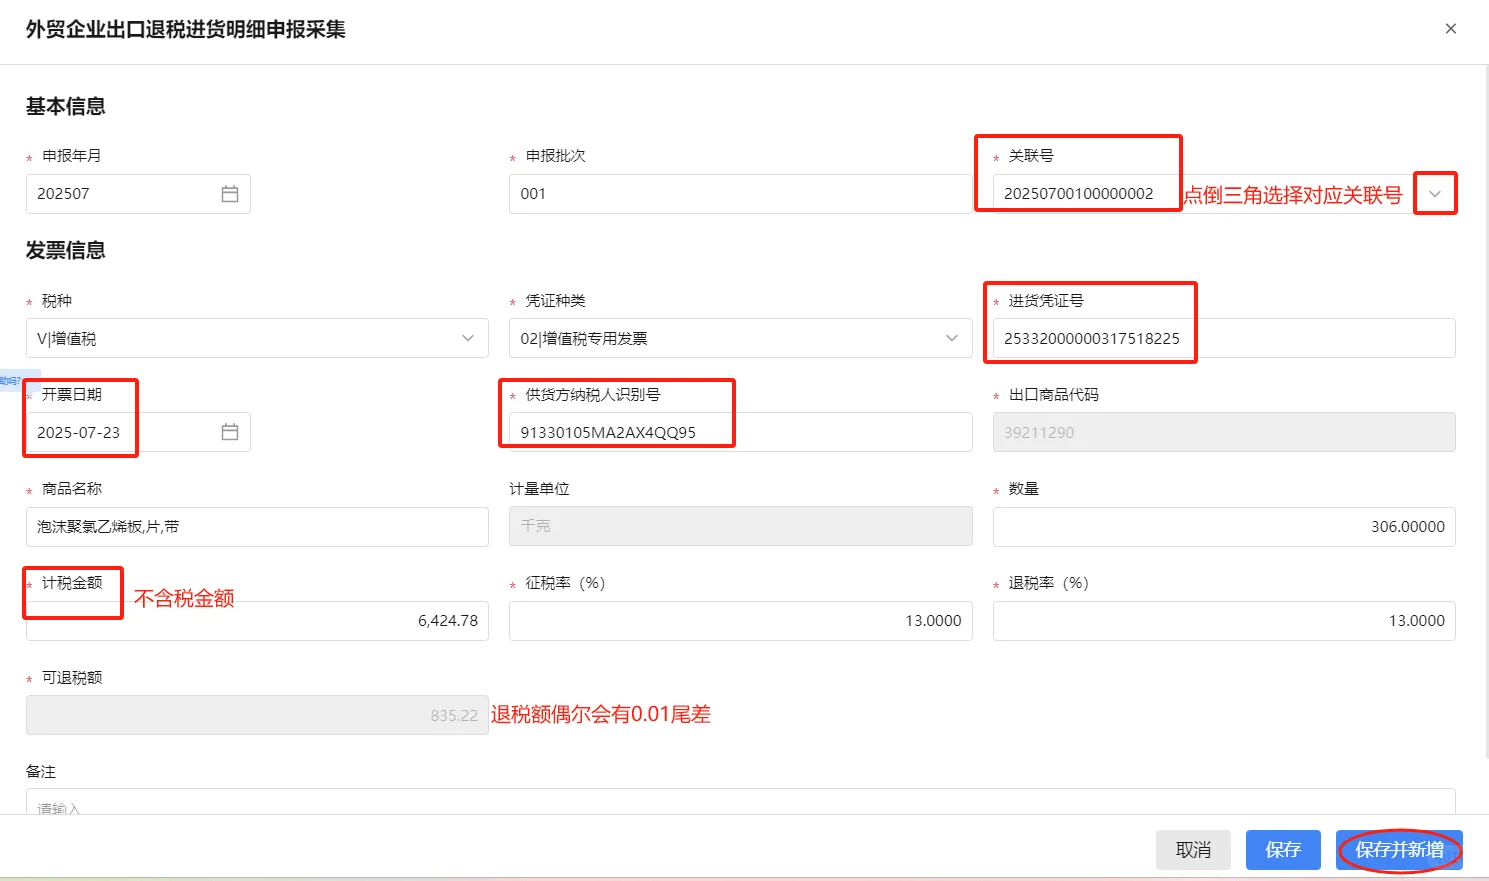Click the 计税金额 amount field
This screenshot has width=1489, height=881.
pos(256,620)
